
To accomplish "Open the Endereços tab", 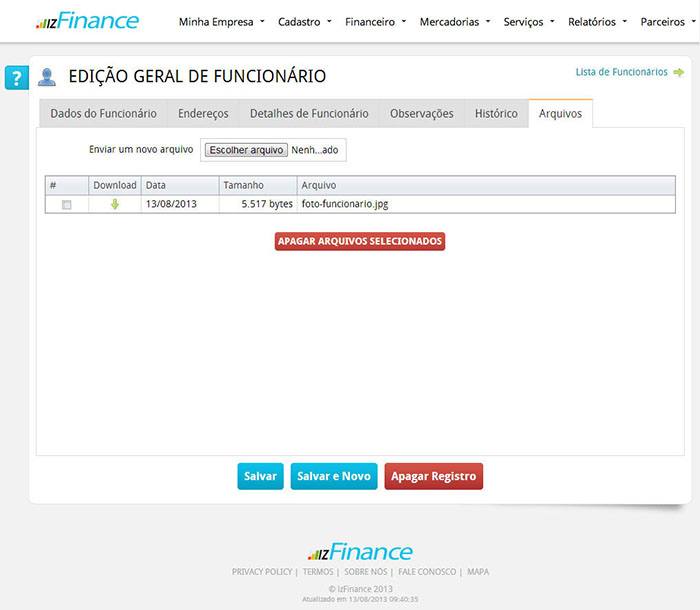I will [x=203, y=114].
